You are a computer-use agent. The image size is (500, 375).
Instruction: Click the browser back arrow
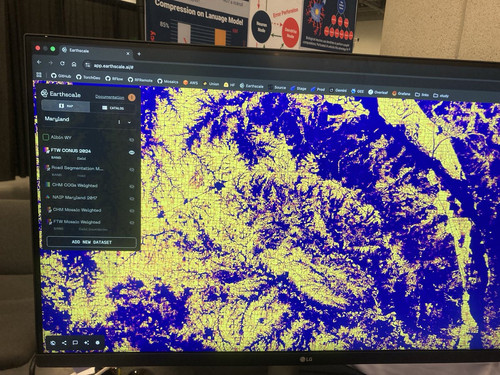point(39,62)
